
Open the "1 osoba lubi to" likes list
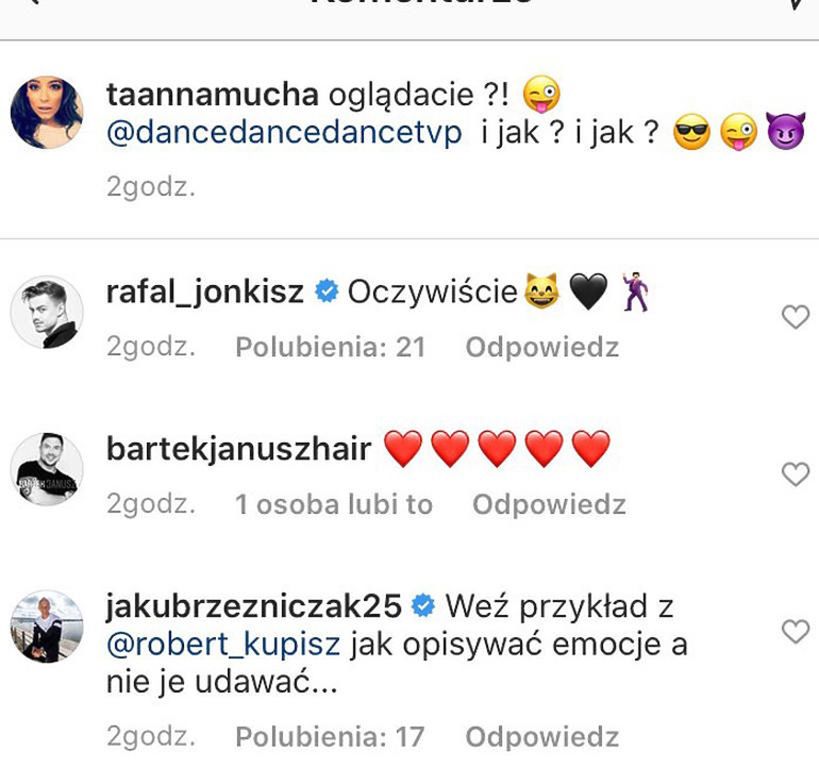pyautogui.click(x=334, y=504)
